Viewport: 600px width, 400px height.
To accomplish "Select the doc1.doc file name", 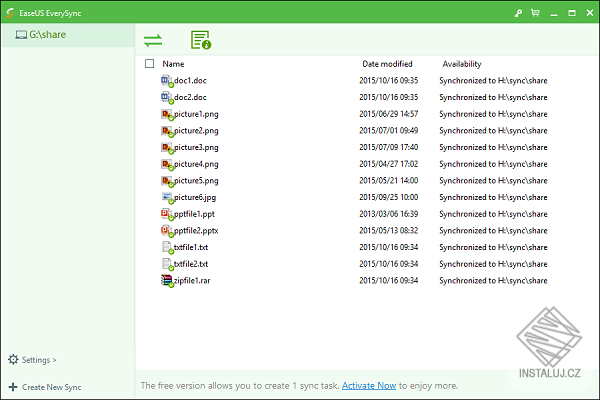I will click(190, 81).
